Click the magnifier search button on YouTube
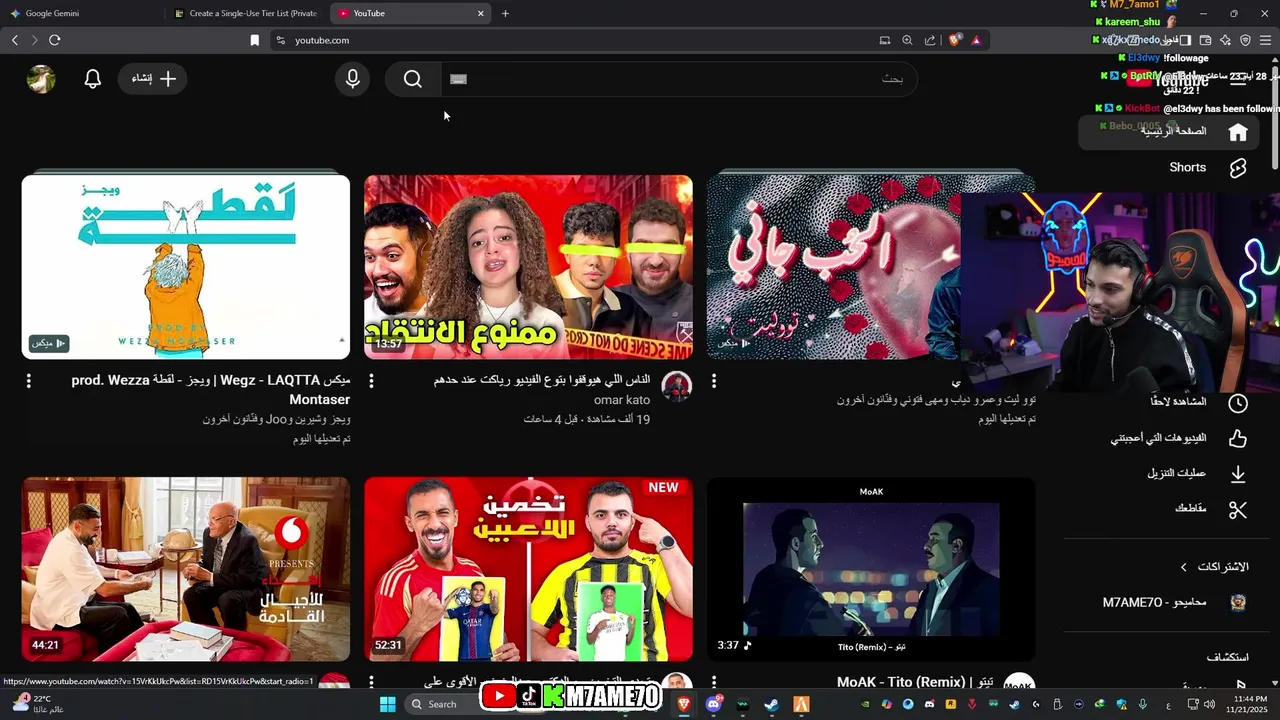The height and width of the screenshot is (720, 1280). point(413,79)
